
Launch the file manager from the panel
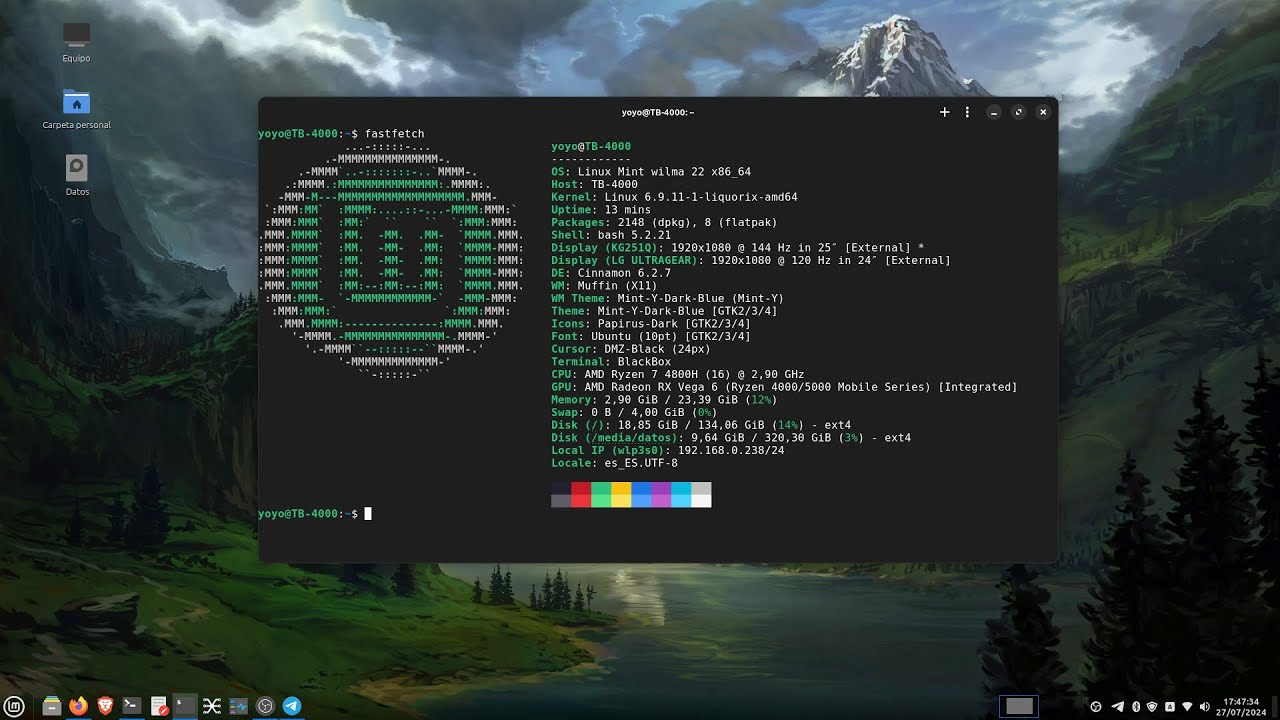[52, 706]
